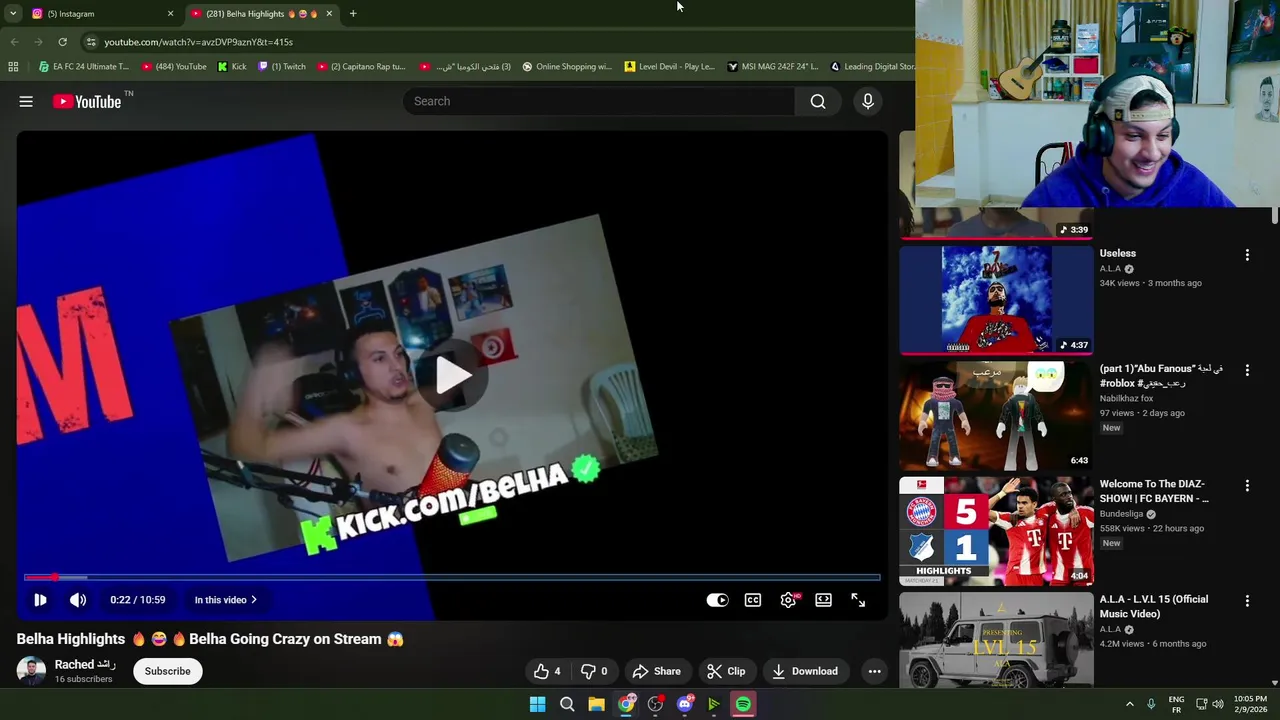Screen dimensions: 1280x720
Task: Open the Twitch bookmark
Action: tap(282, 67)
